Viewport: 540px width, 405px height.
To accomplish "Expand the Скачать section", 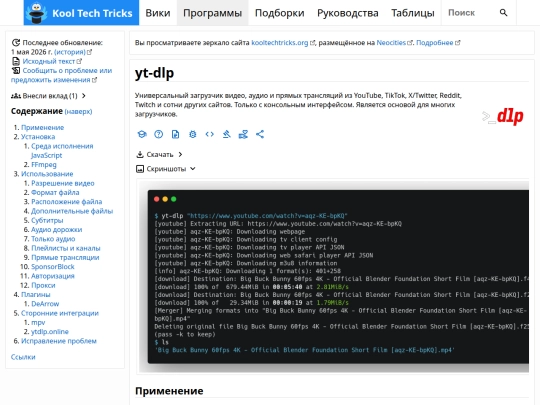I will [159, 154].
